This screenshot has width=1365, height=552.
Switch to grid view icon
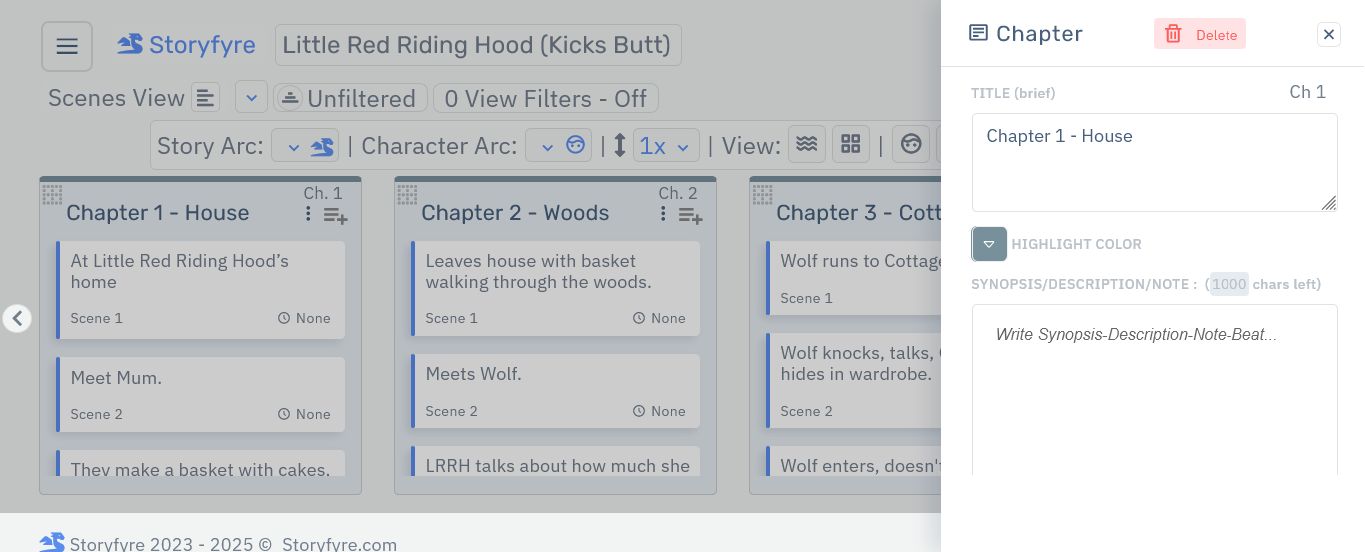[x=851, y=145]
